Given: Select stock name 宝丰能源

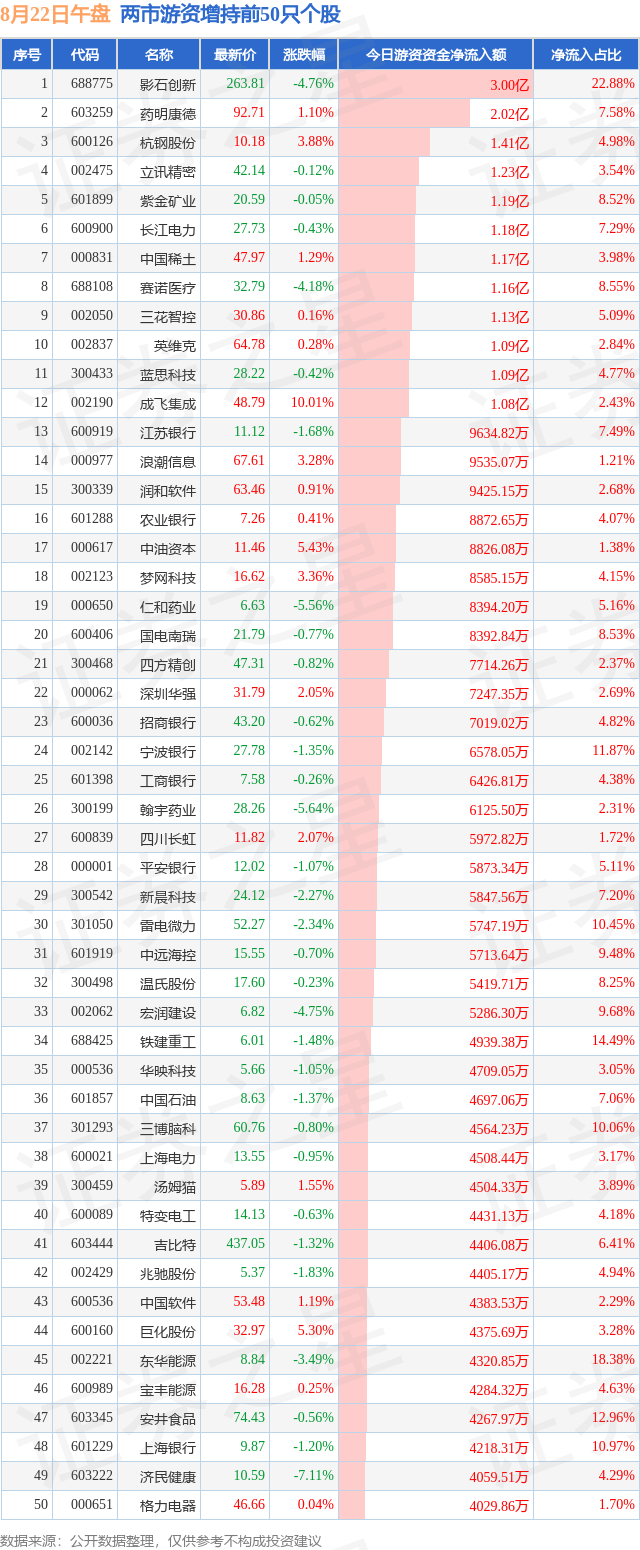Looking at the screenshot, I should (x=168, y=1390).
